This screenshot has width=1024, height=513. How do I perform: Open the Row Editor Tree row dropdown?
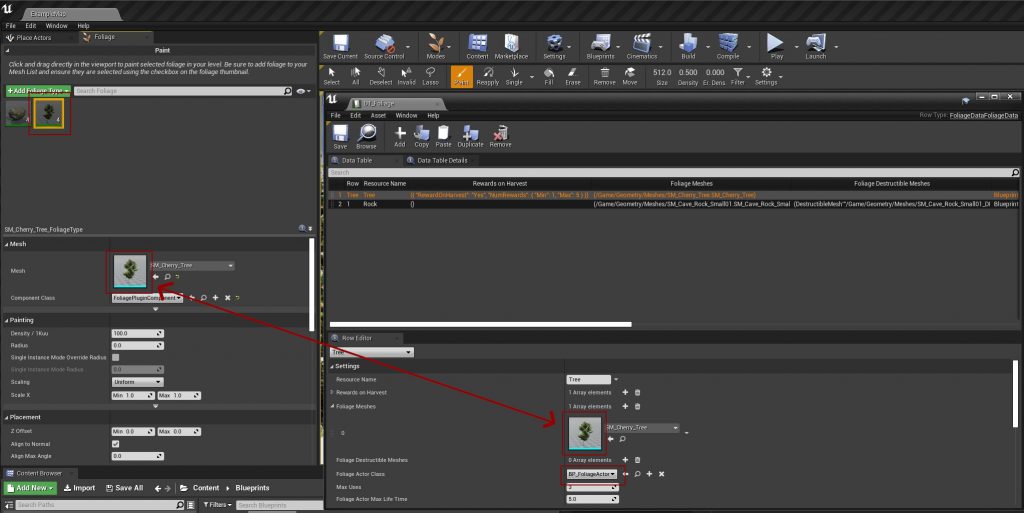tap(372, 352)
